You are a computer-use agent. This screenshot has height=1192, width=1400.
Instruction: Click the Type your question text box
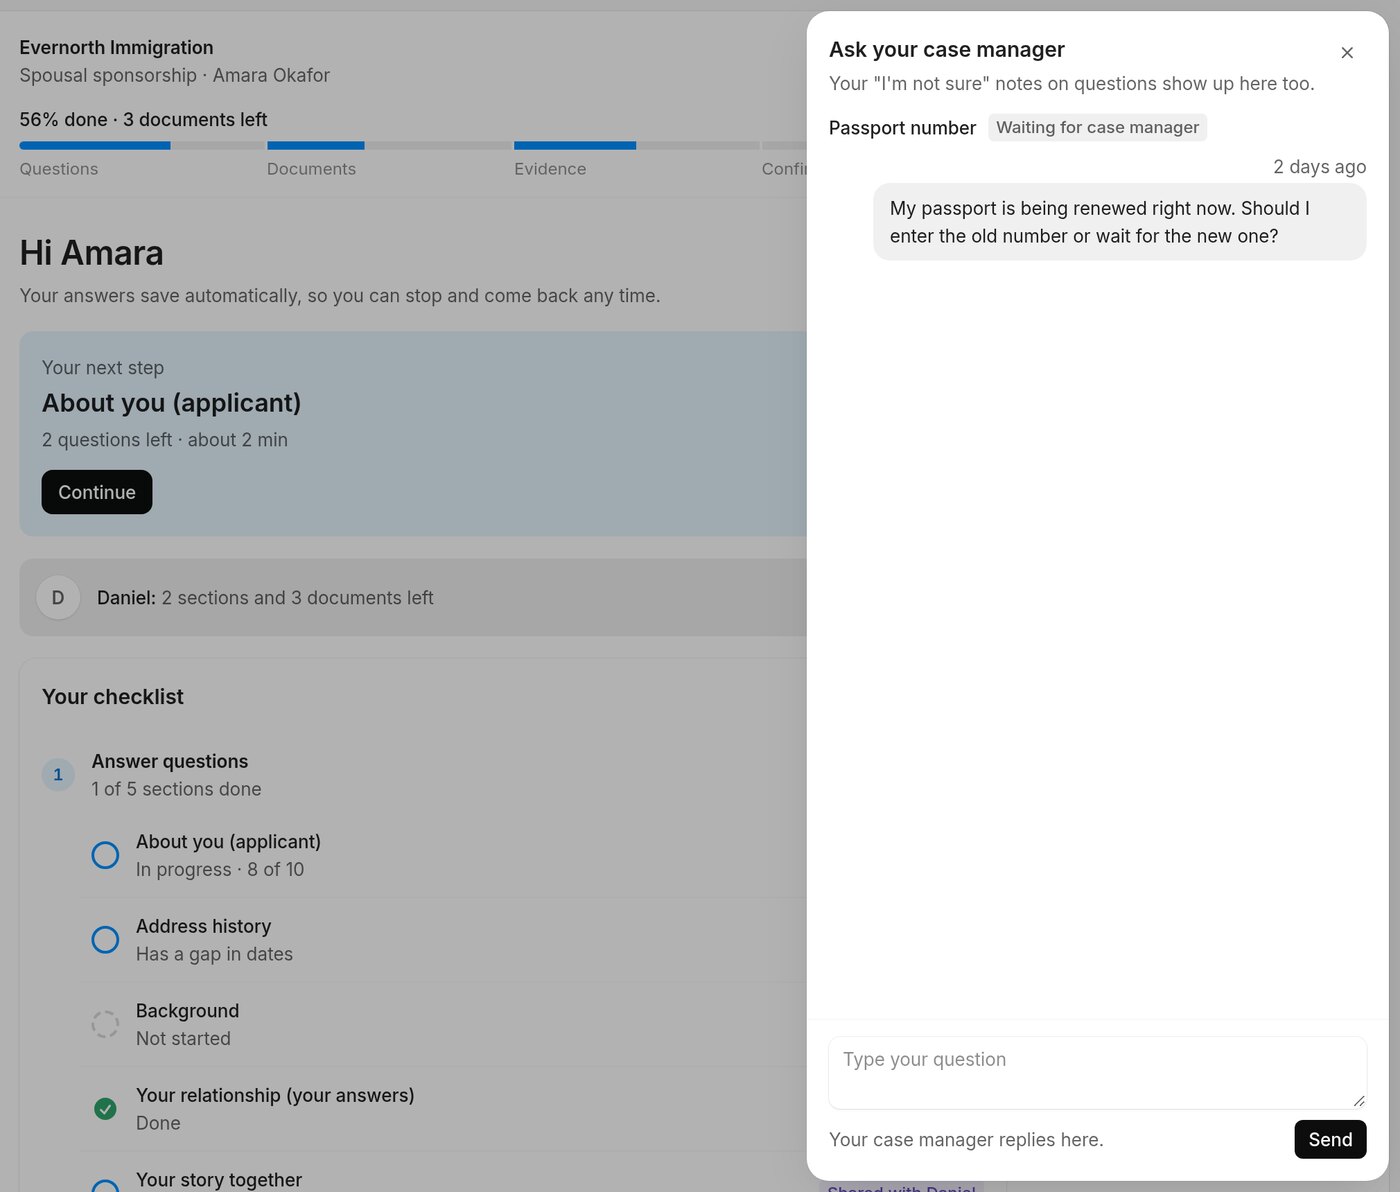click(1097, 1073)
